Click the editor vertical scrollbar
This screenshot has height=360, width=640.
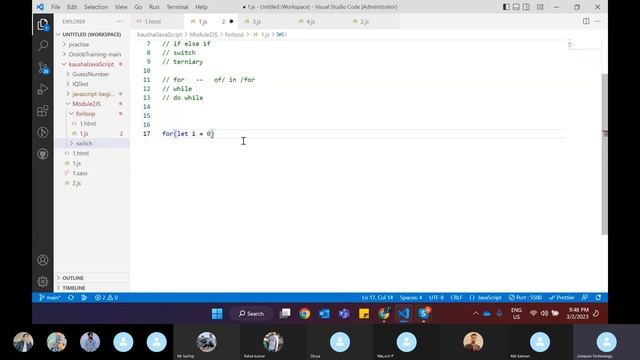(x=604, y=154)
